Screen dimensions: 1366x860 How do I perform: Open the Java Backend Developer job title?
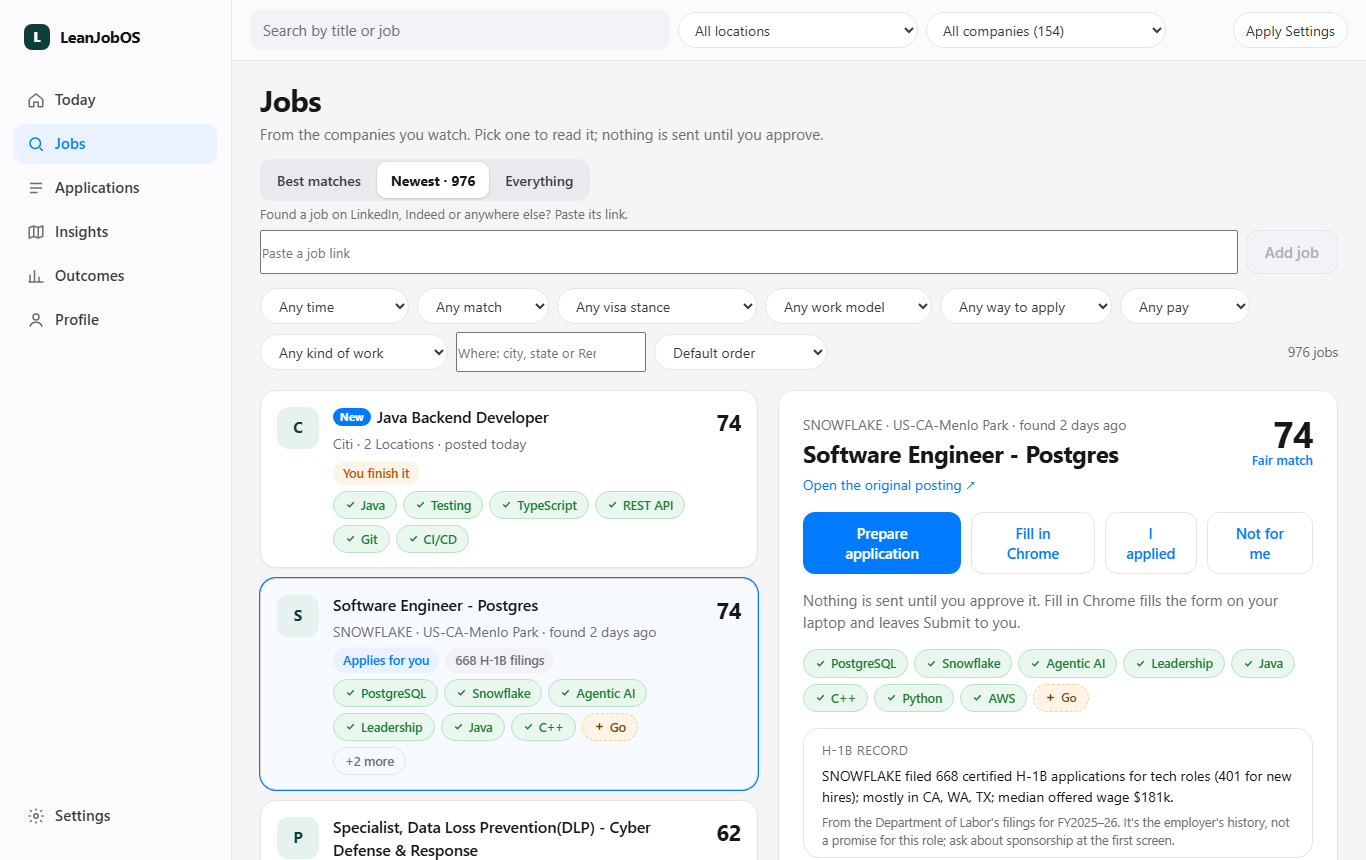463,417
